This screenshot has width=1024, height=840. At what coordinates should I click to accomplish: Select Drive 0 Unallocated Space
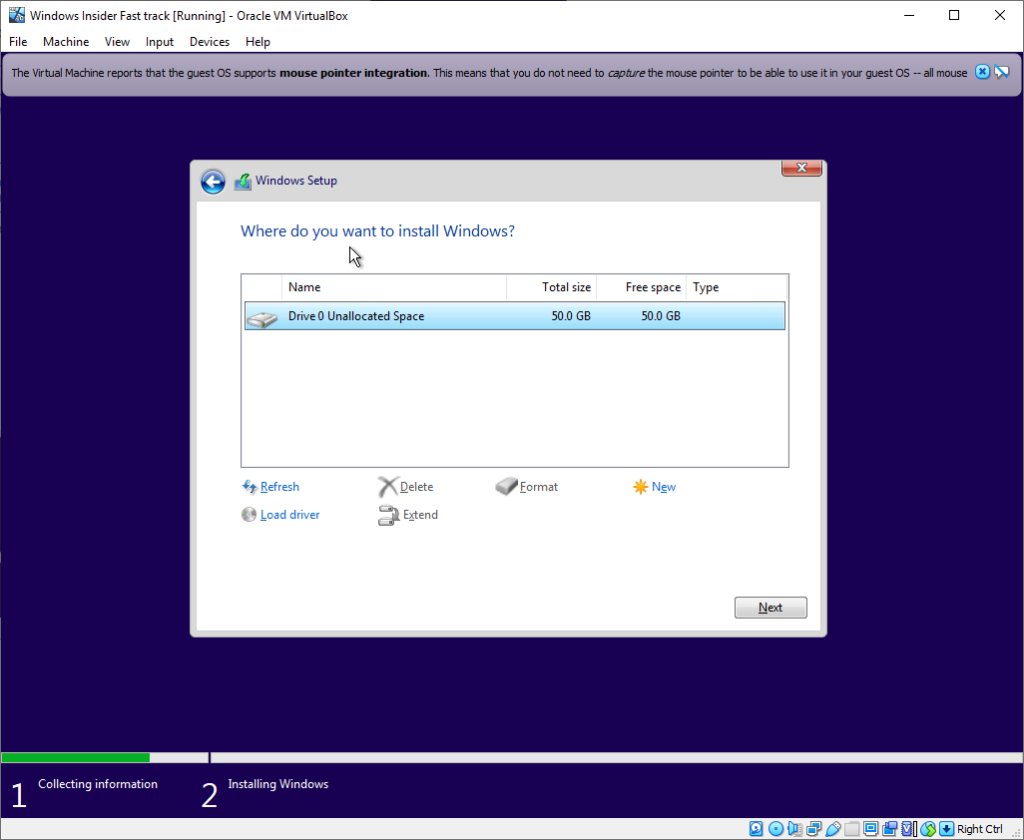coord(515,316)
